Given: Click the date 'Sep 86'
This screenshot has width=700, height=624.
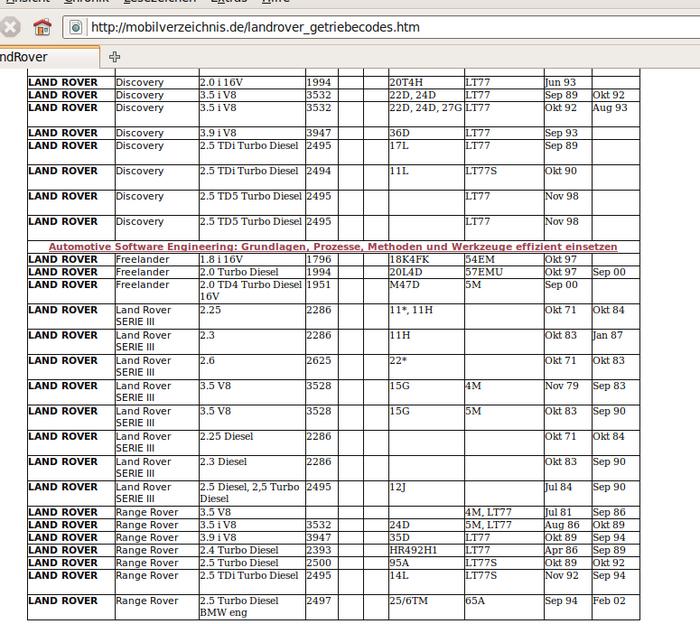Looking at the screenshot, I should point(609,512).
